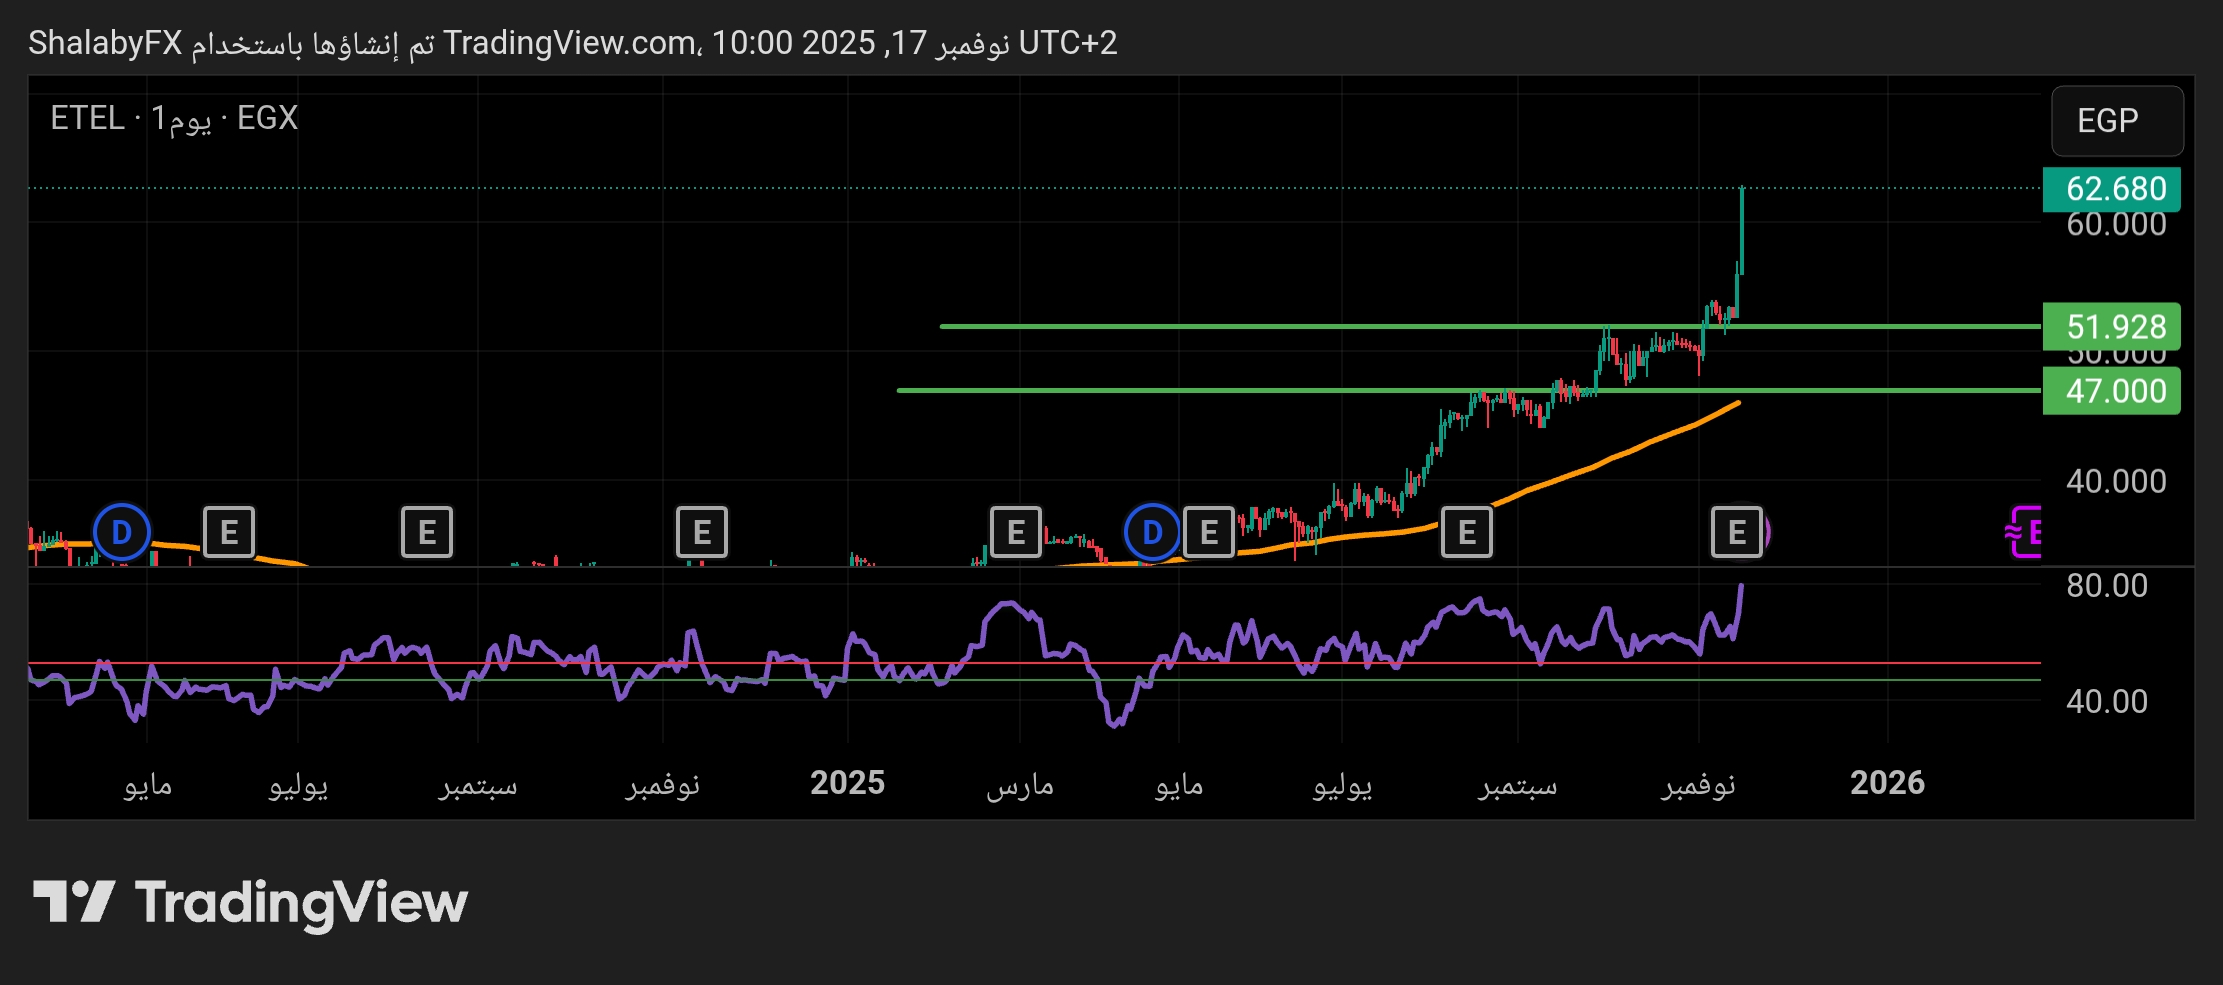Click the dividend marker near May 2024
The width and height of the screenshot is (2223, 985).
[122, 532]
